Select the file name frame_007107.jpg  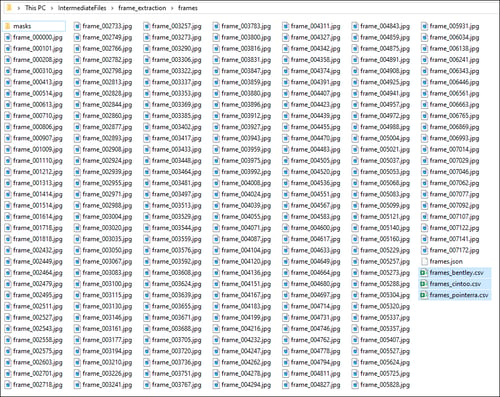454,217
